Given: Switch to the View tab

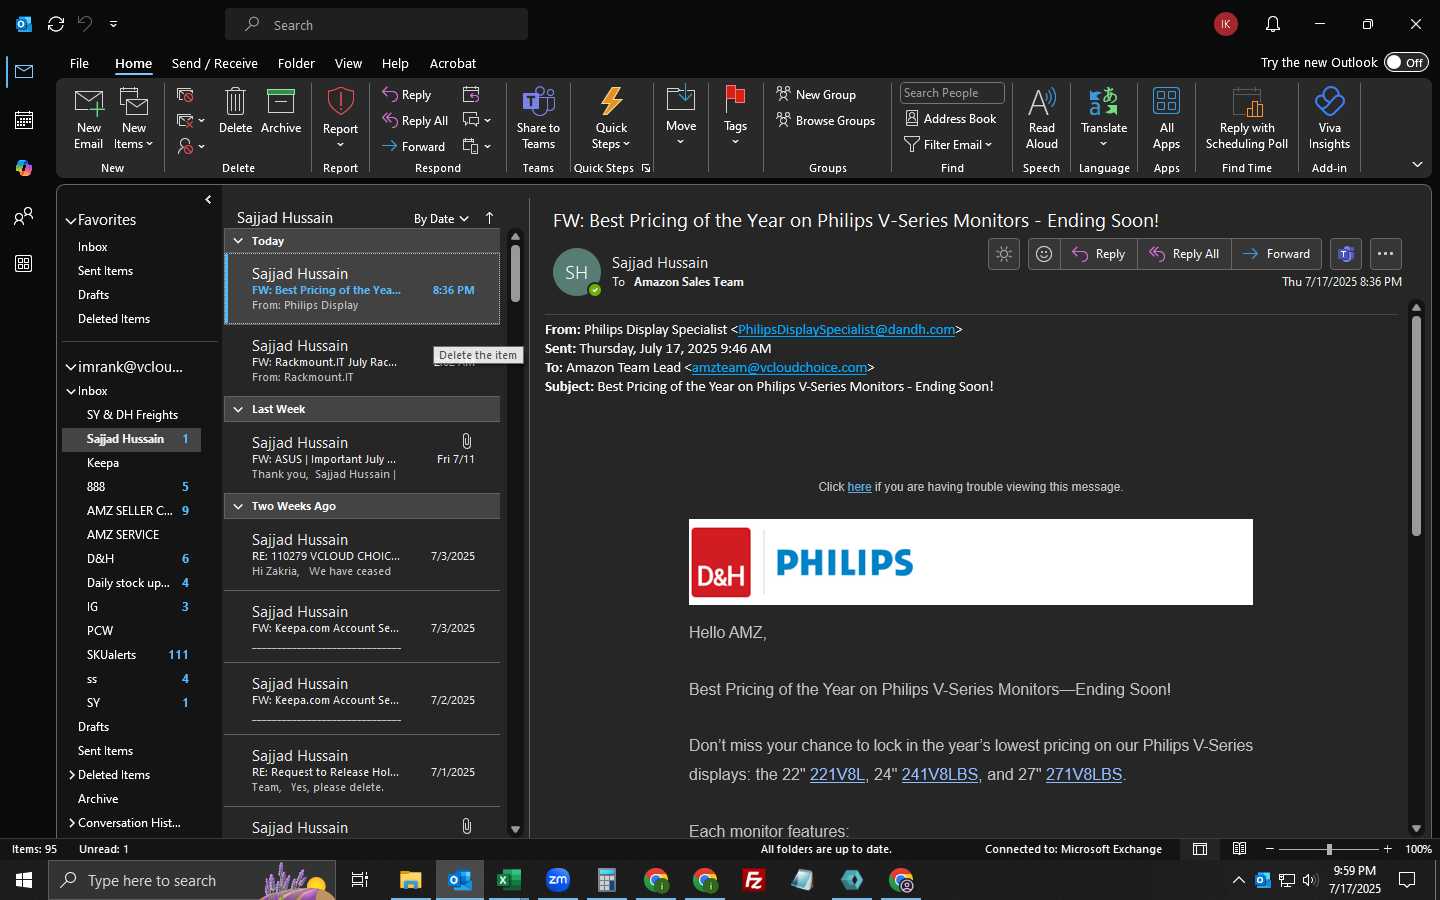Looking at the screenshot, I should point(348,63).
